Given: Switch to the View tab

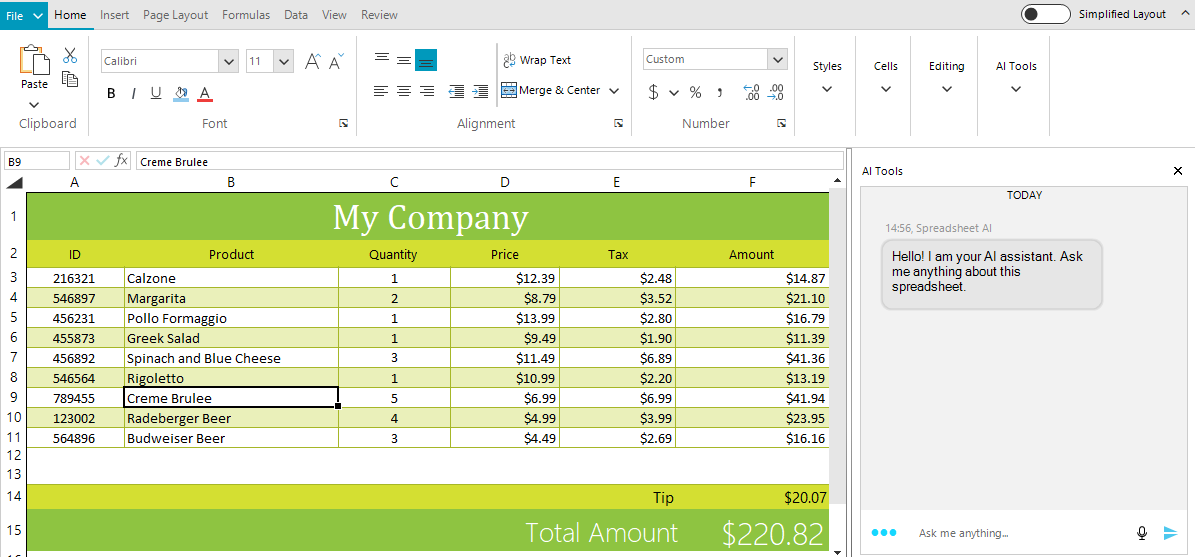Looking at the screenshot, I should click(x=334, y=14).
